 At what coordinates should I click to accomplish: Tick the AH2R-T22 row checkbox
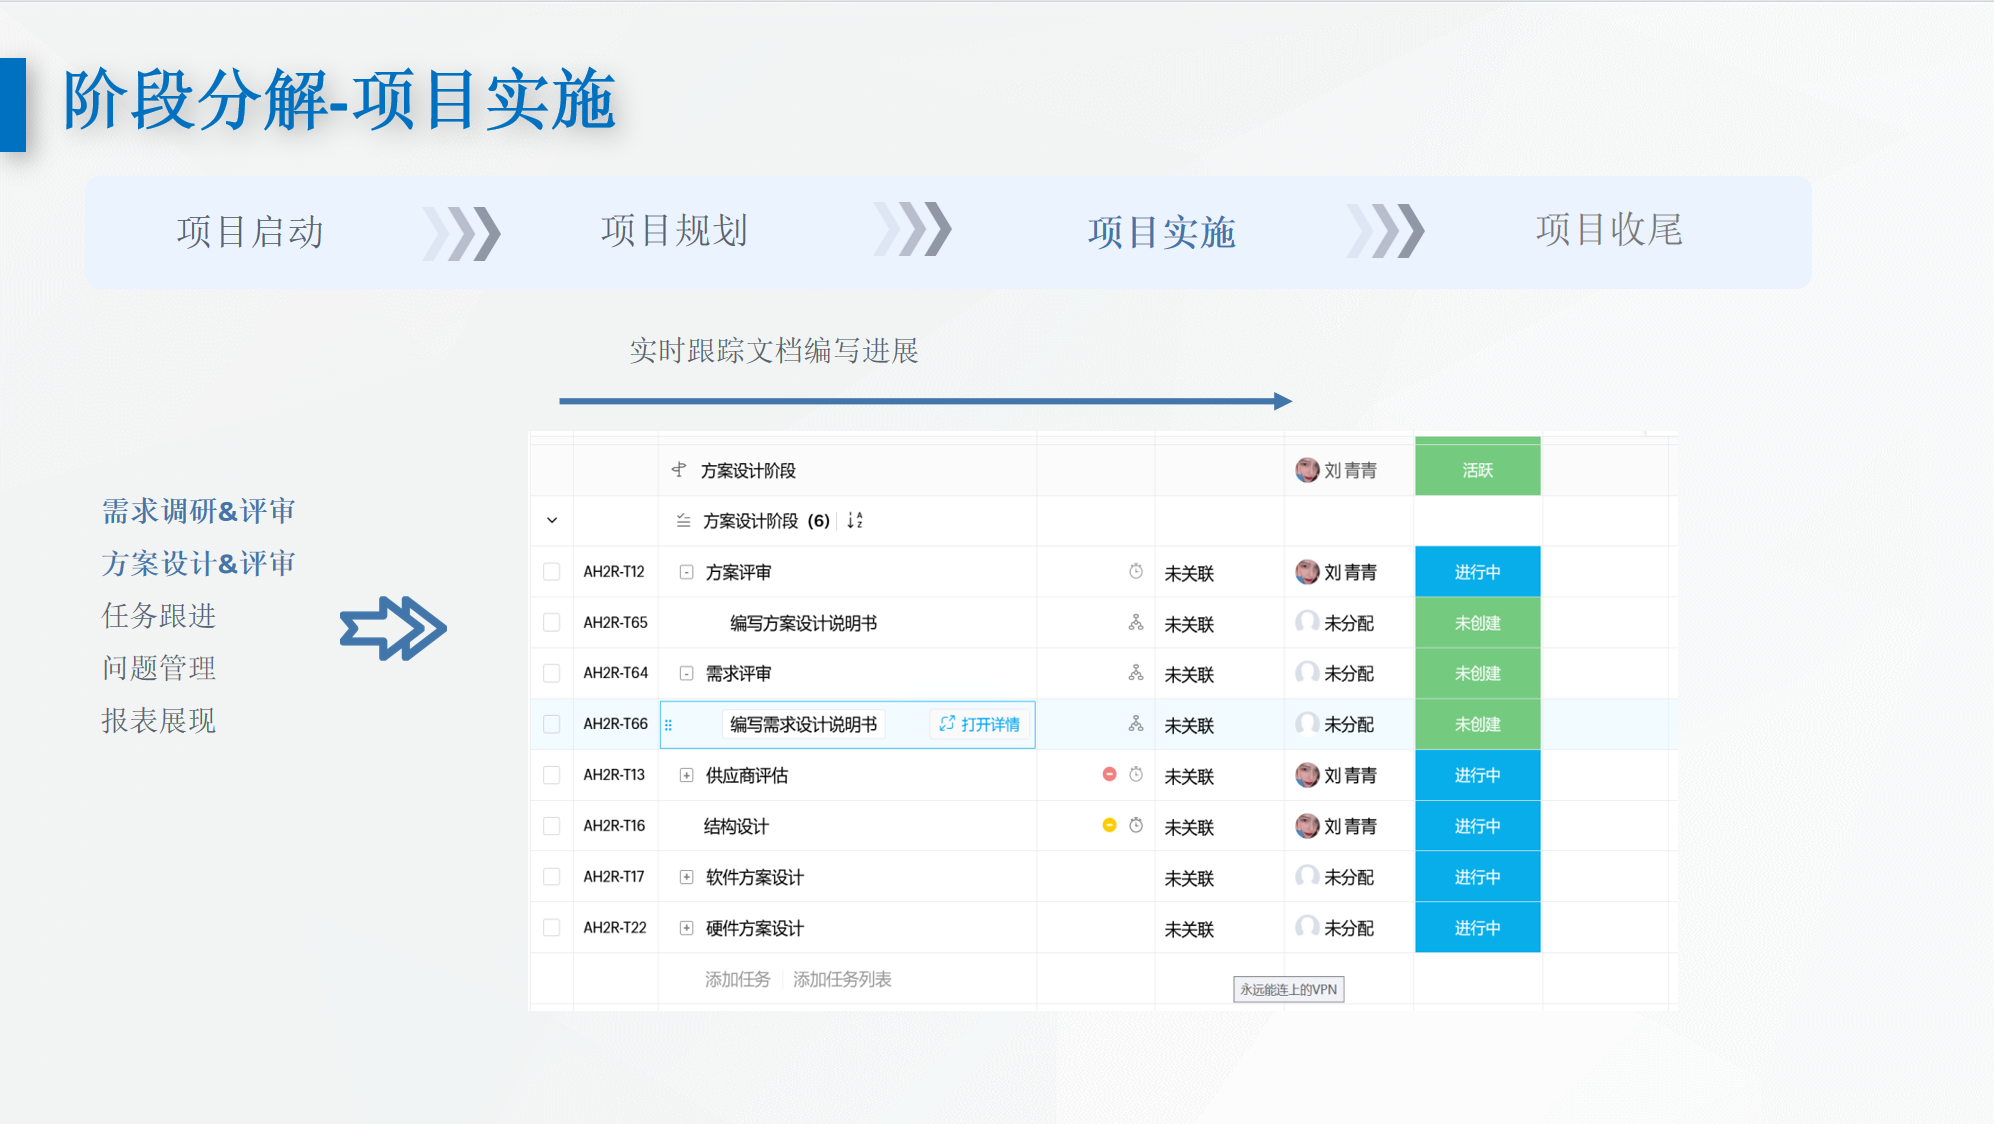[551, 928]
